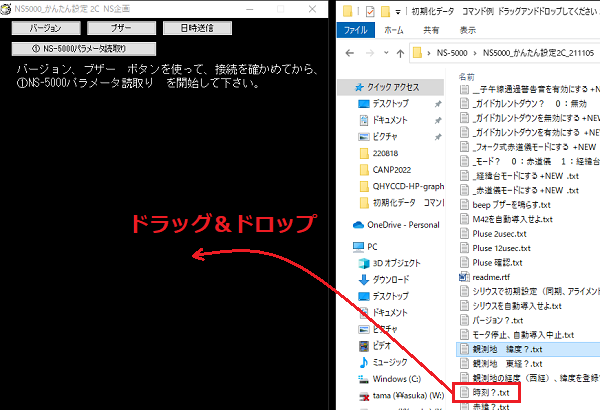
Task: Select file 観測地 緯度？.txt
Action: (x=528, y=349)
